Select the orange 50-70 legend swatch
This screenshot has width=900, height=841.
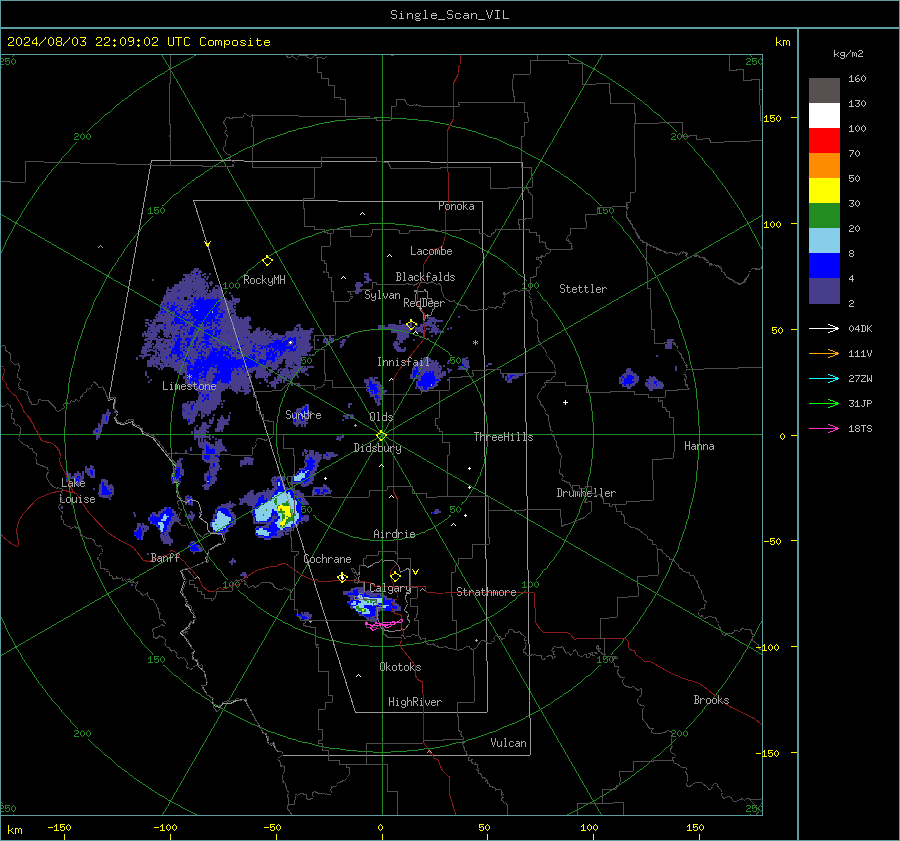tap(824, 166)
